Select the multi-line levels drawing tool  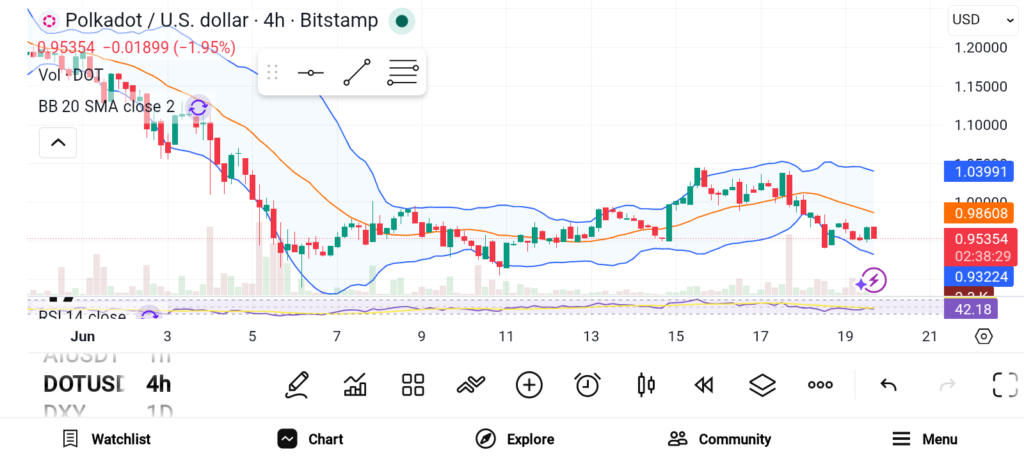(403, 72)
